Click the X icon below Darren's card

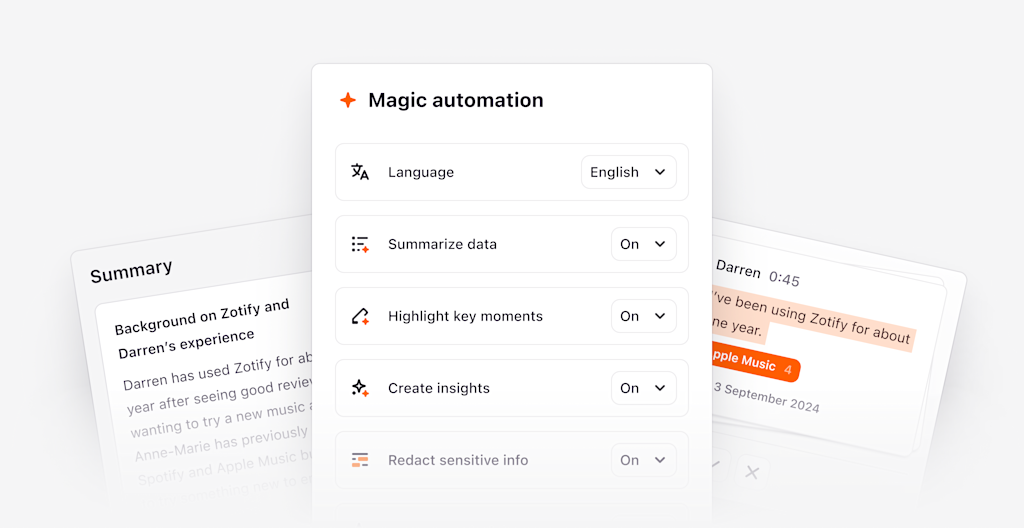pos(752,472)
